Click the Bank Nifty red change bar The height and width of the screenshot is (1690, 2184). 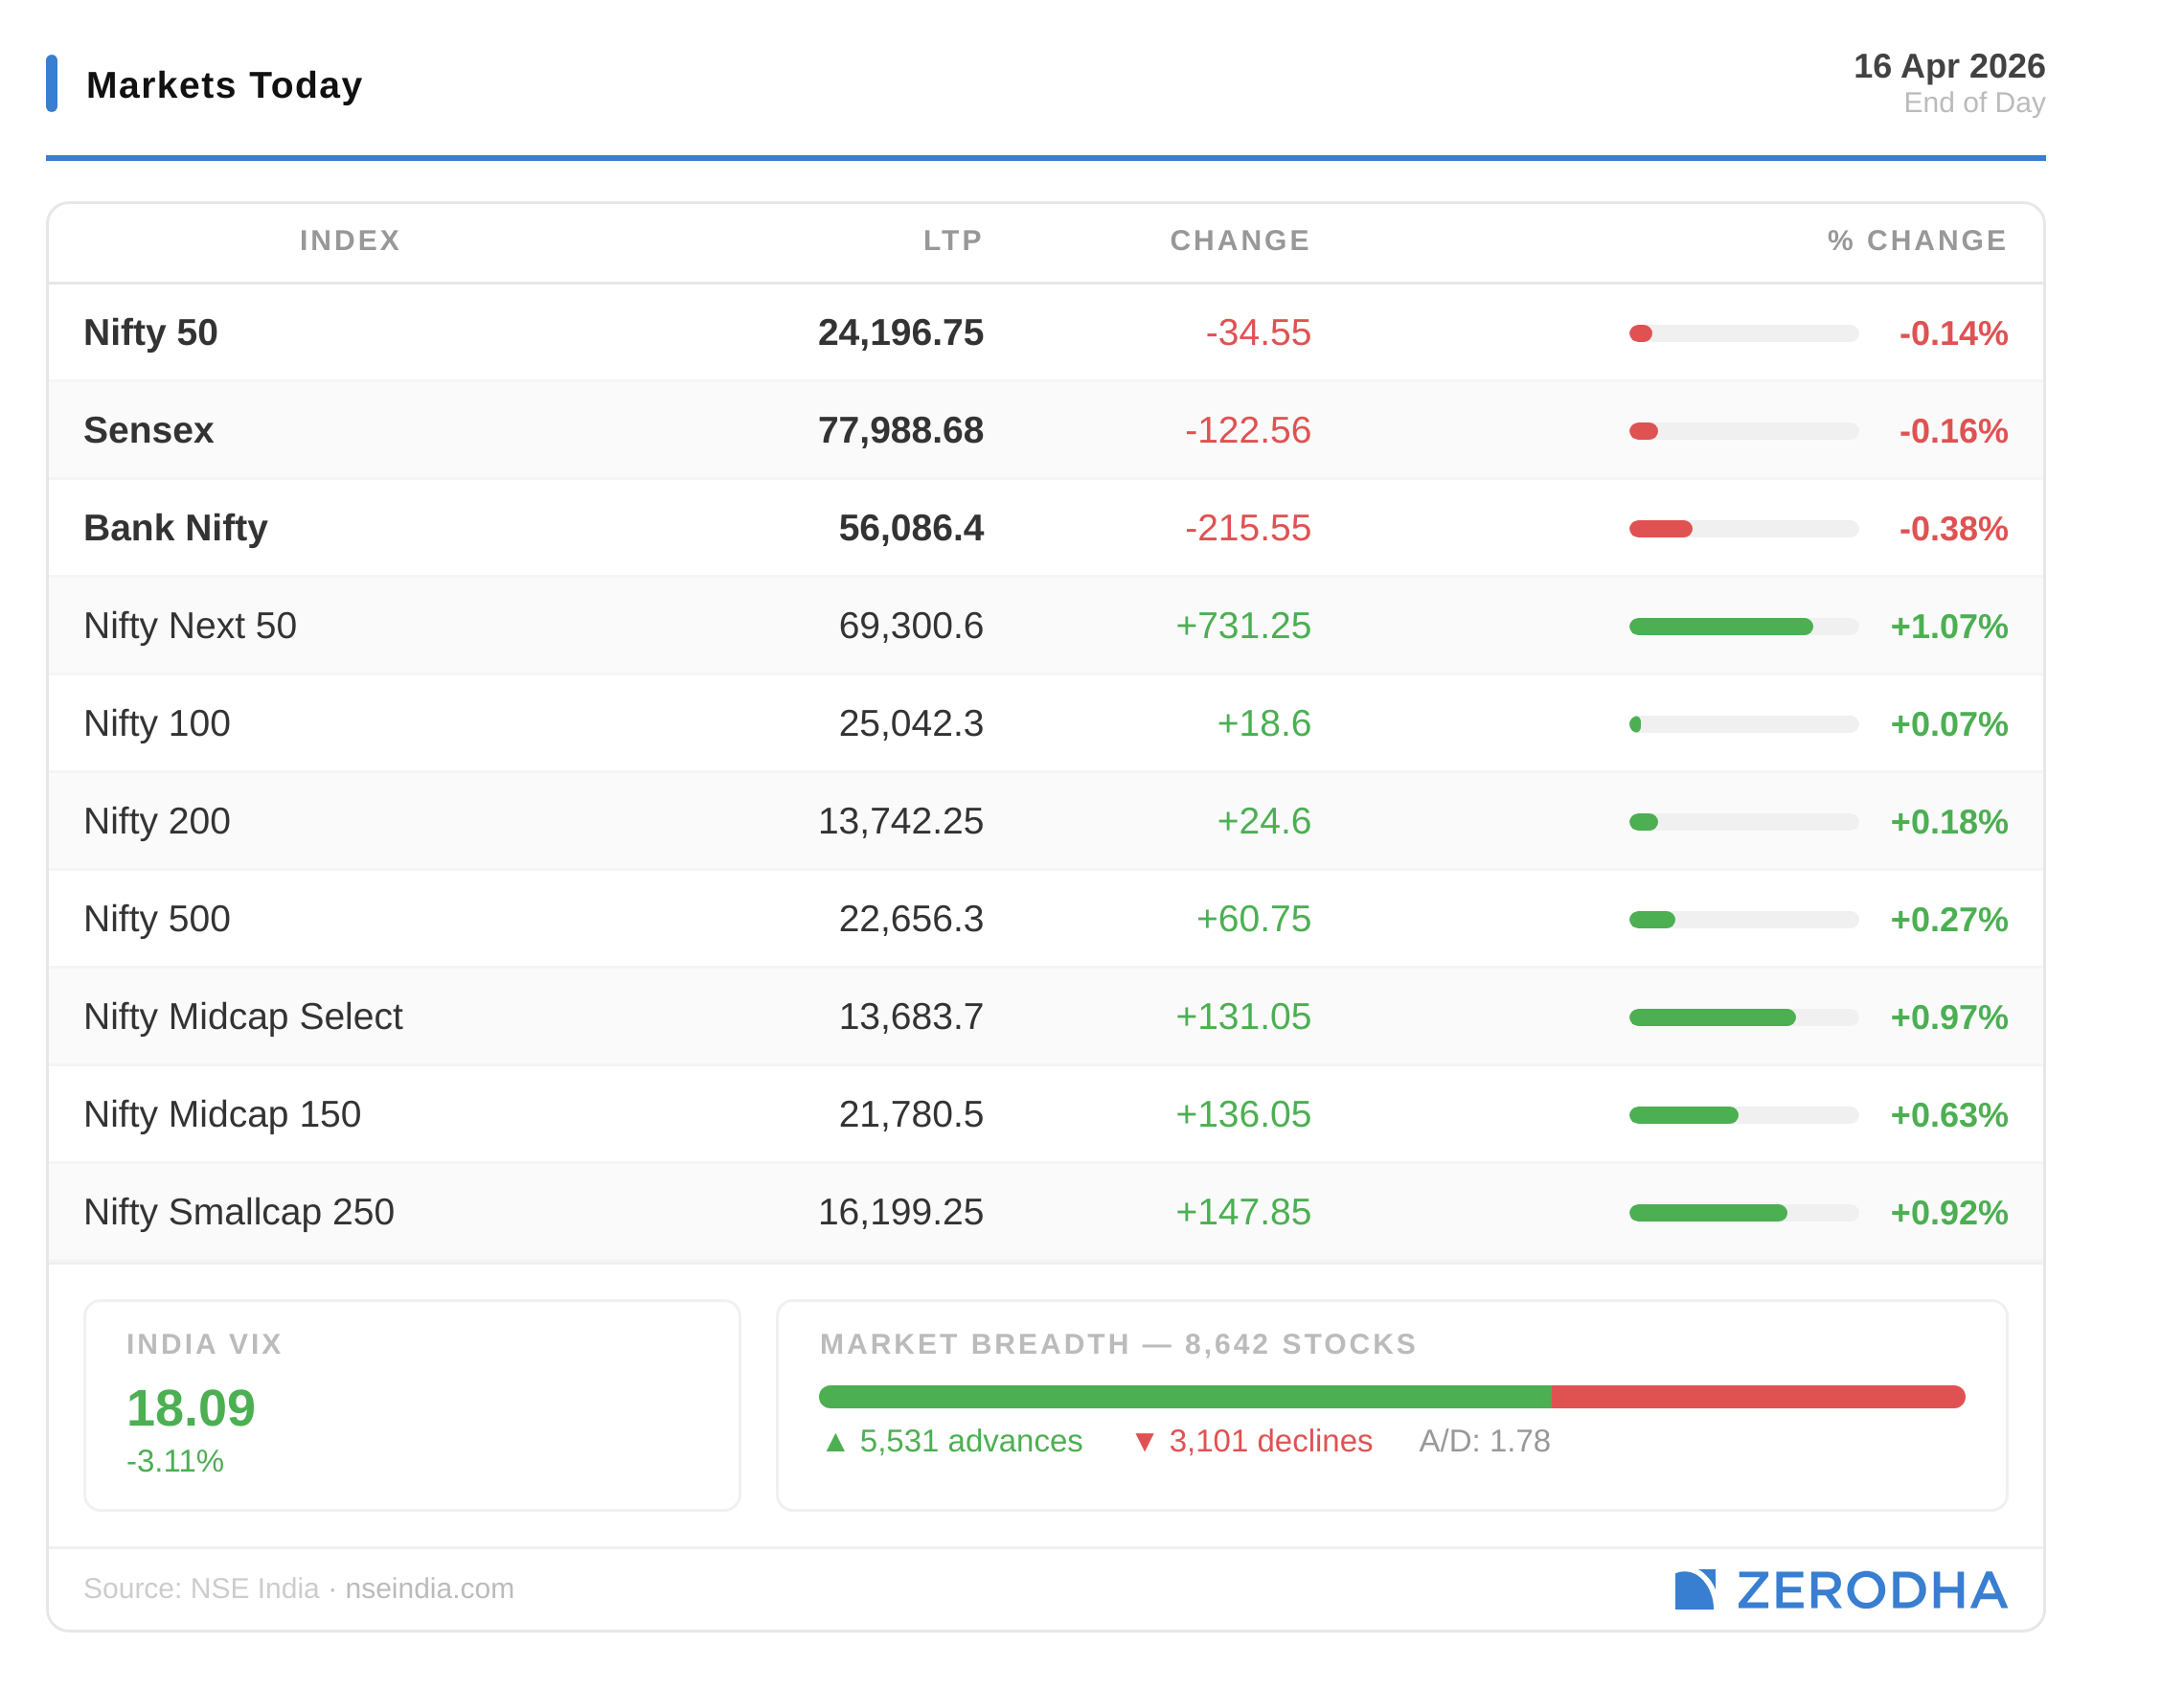click(1661, 528)
